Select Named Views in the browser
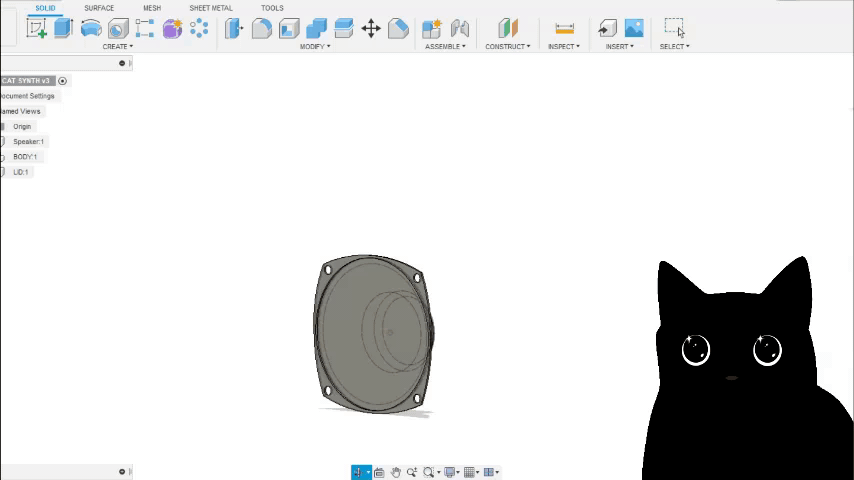 pos(21,111)
